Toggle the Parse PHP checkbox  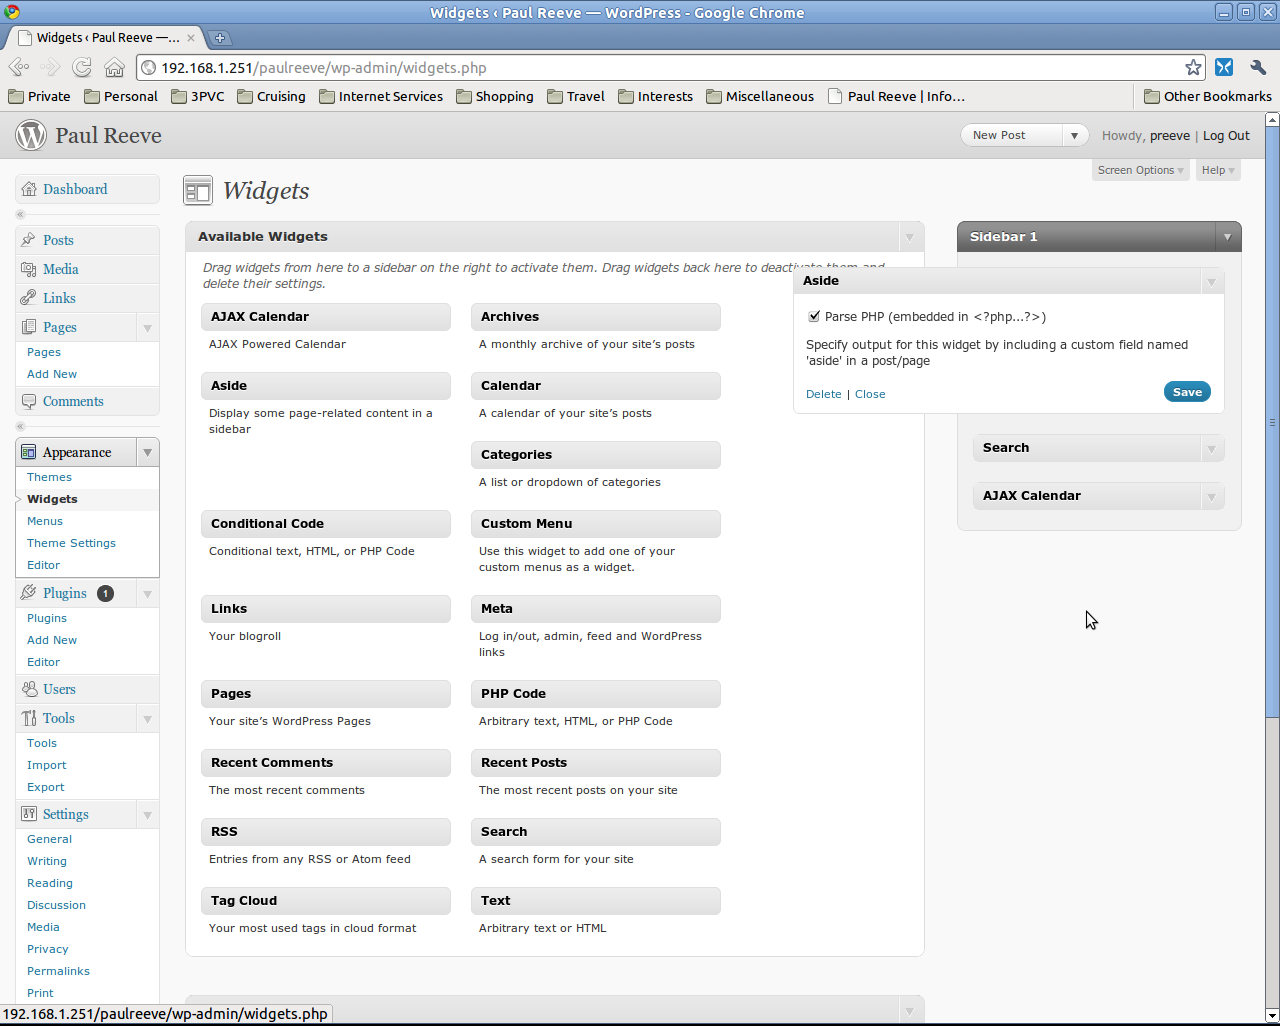click(x=814, y=316)
